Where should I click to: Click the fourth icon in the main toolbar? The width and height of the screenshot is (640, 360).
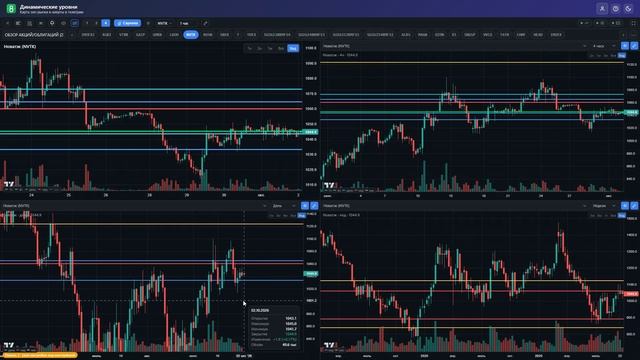(40, 23)
